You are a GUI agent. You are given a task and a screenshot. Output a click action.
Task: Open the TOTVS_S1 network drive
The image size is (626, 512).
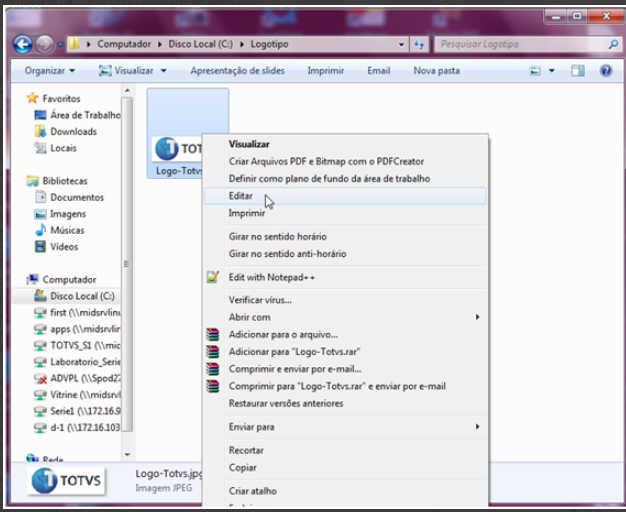click(x=77, y=345)
